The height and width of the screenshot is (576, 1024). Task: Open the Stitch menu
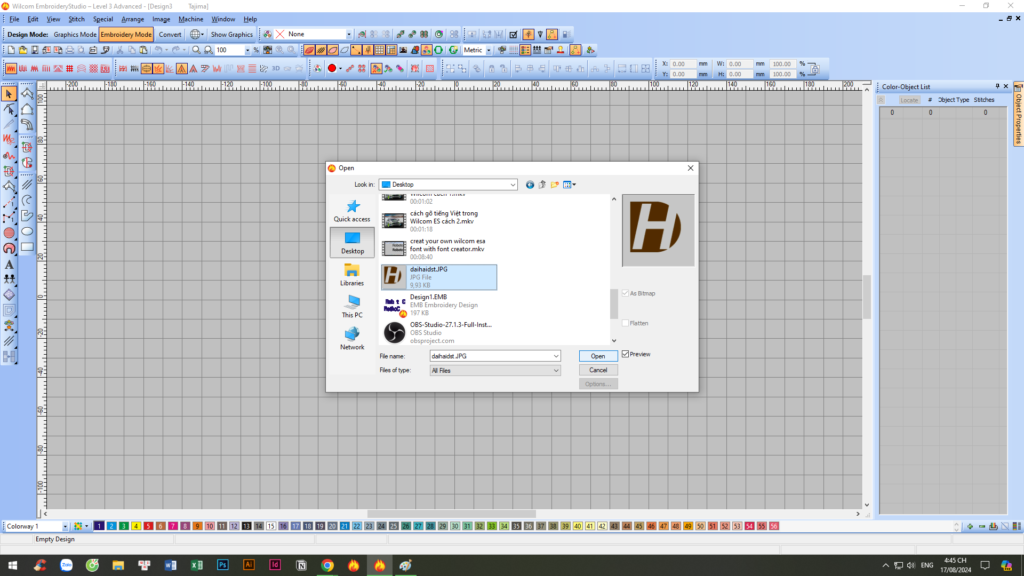[76, 19]
